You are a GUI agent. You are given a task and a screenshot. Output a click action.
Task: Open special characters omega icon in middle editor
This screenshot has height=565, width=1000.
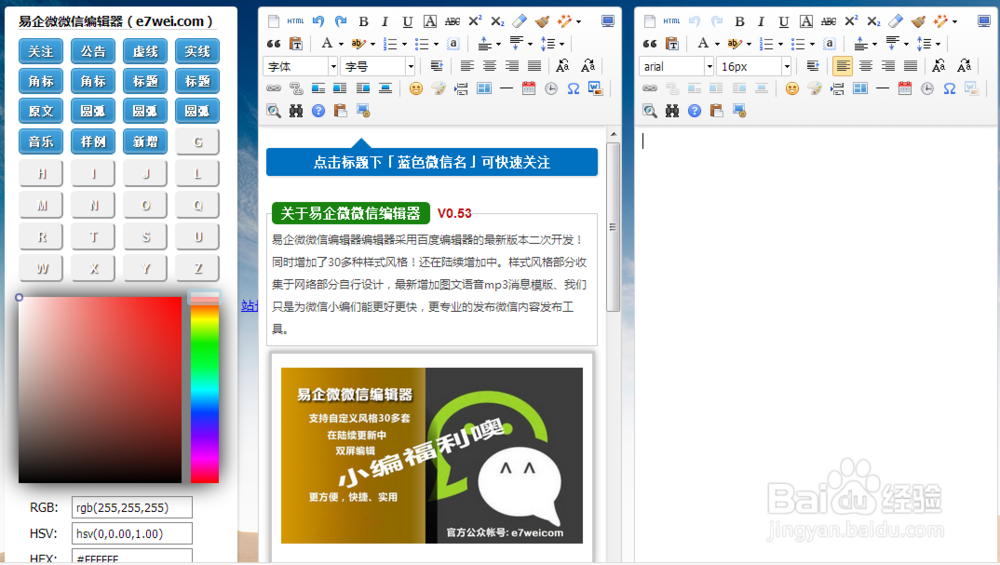tap(573, 89)
